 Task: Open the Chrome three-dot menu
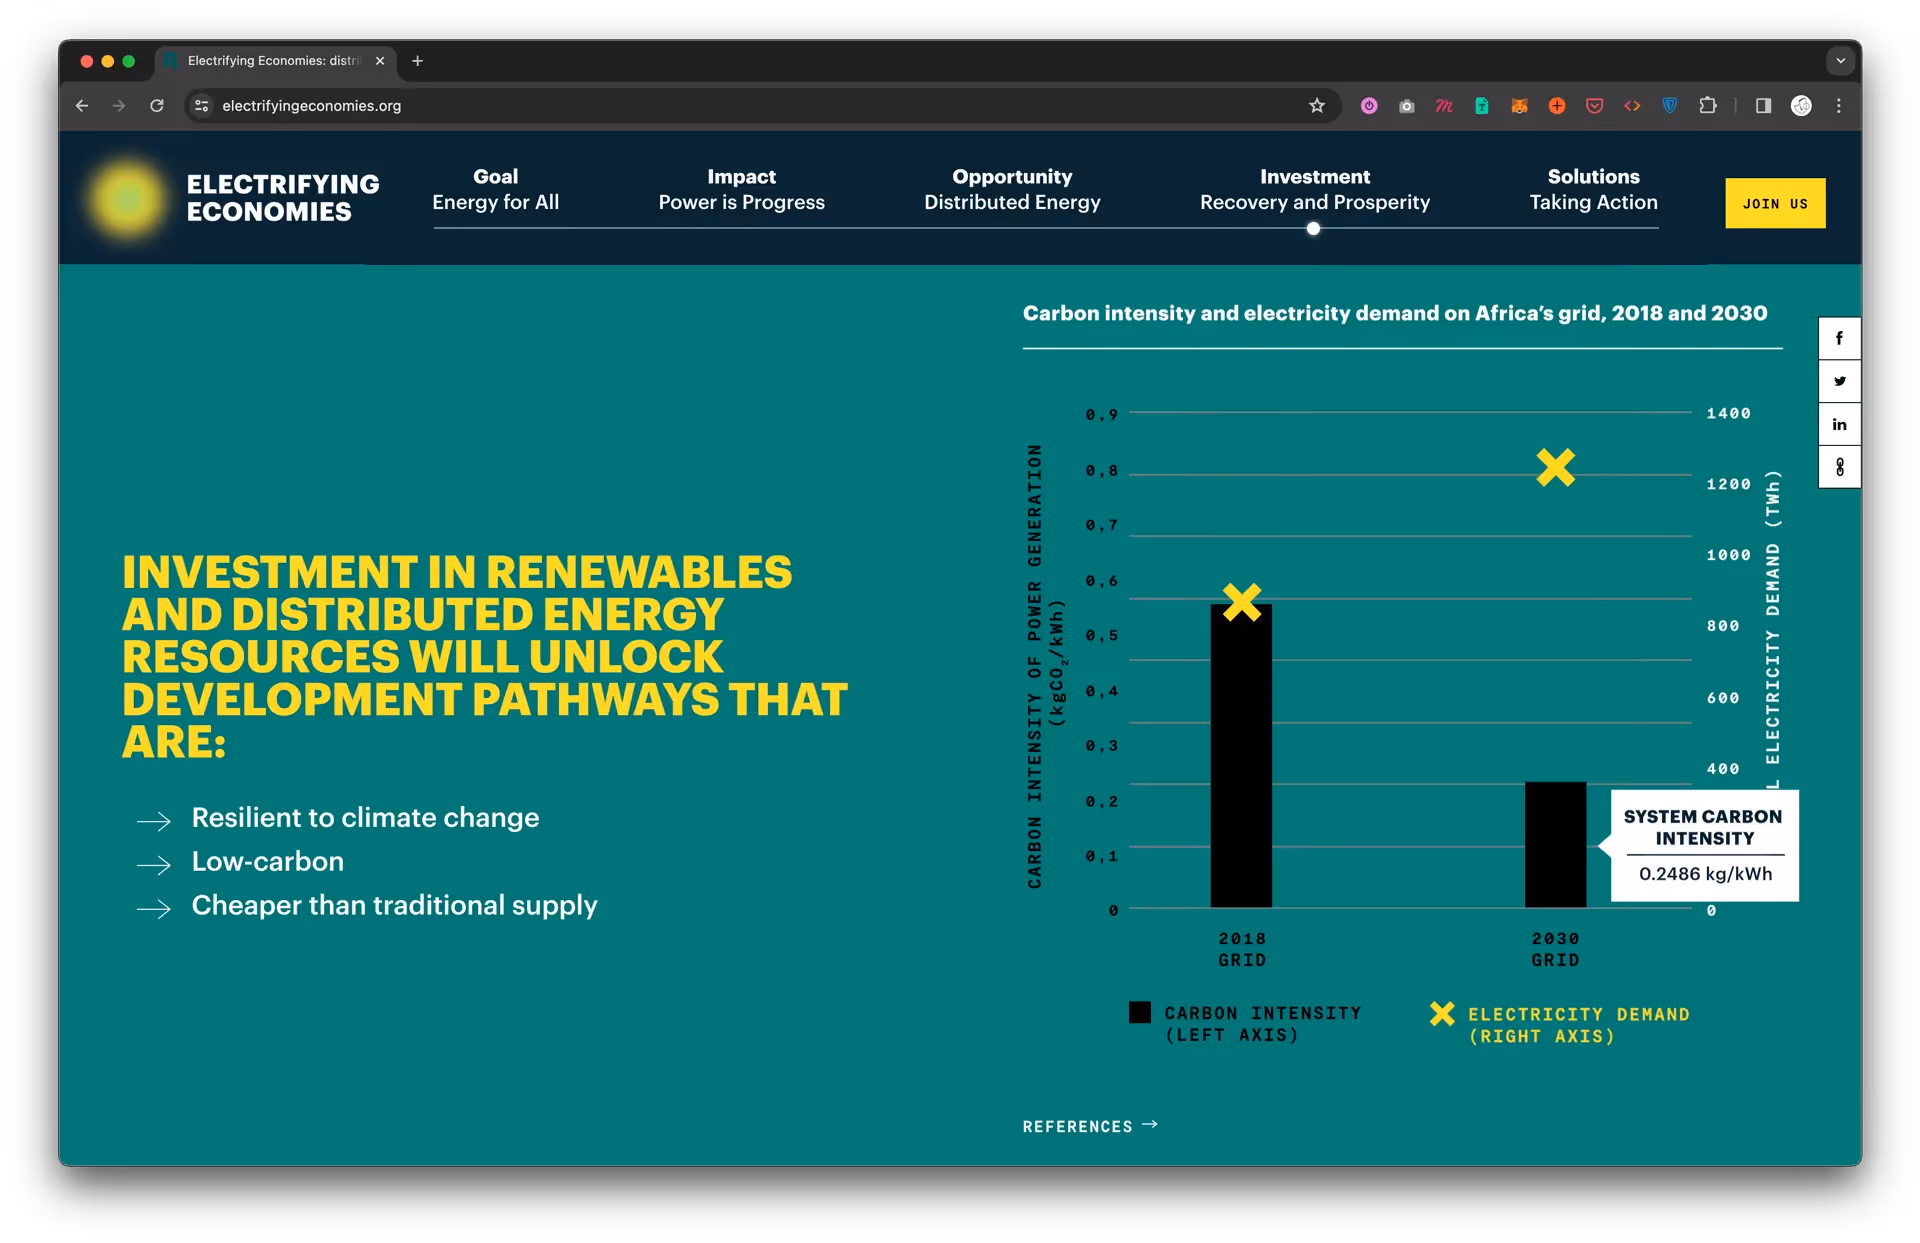pos(1838,106)
